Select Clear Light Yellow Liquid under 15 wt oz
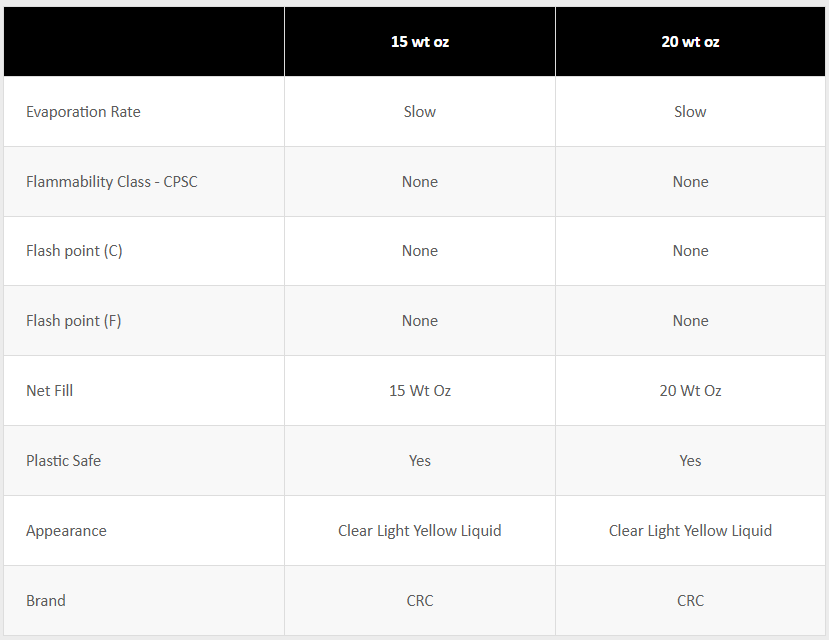Image resolution: width=829 pixels, height=640 pixels. pyautogui.click(x=420, y=531)
